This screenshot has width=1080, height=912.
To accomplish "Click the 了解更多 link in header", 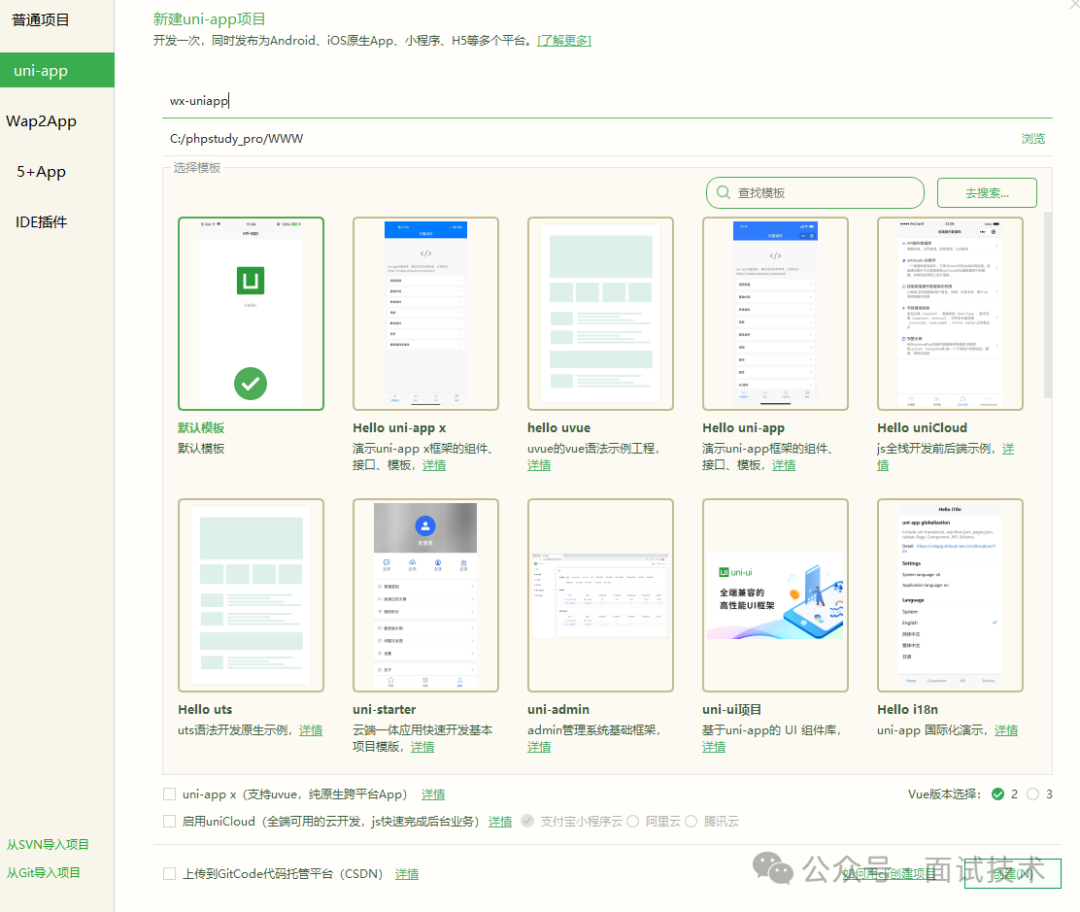I will pyautogui.click(x=564, y=41).
